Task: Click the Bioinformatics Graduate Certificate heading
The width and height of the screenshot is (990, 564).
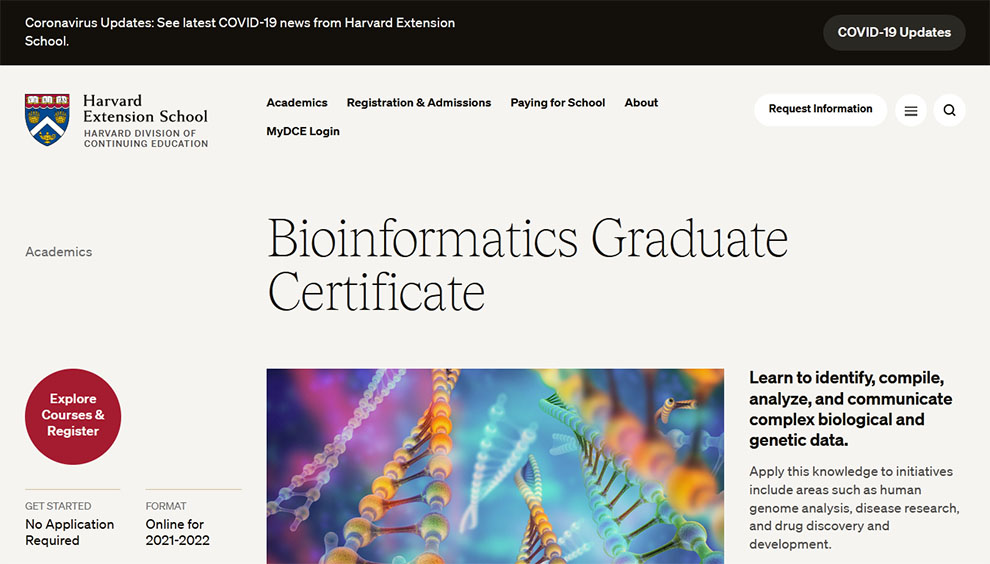Action: pos(528,265)
